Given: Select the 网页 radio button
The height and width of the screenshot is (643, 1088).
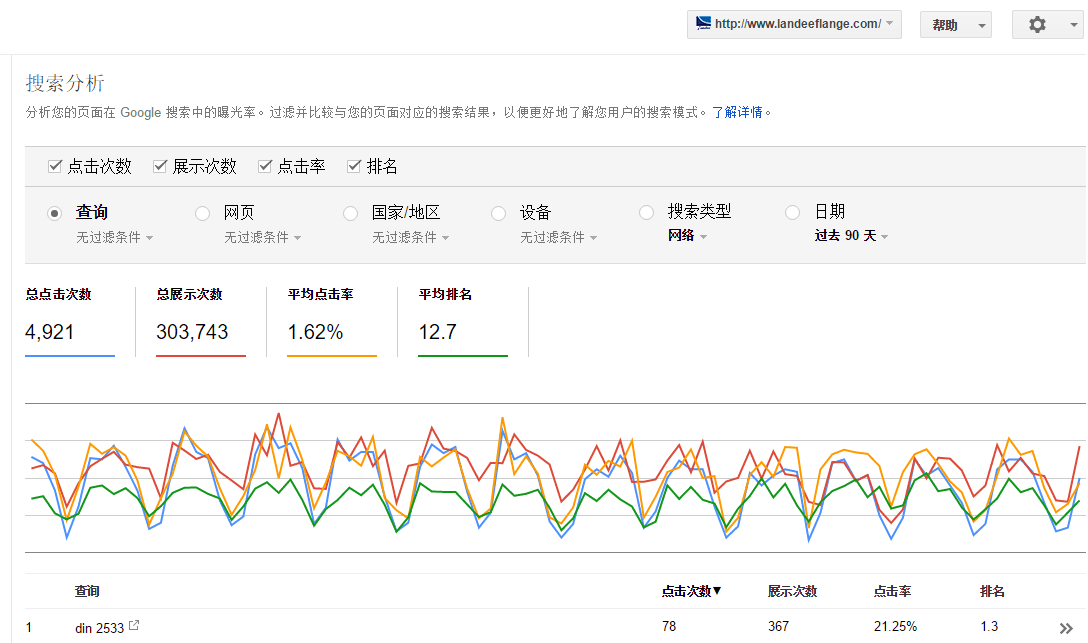Looking at the screenshot, I should pos(202,213).
